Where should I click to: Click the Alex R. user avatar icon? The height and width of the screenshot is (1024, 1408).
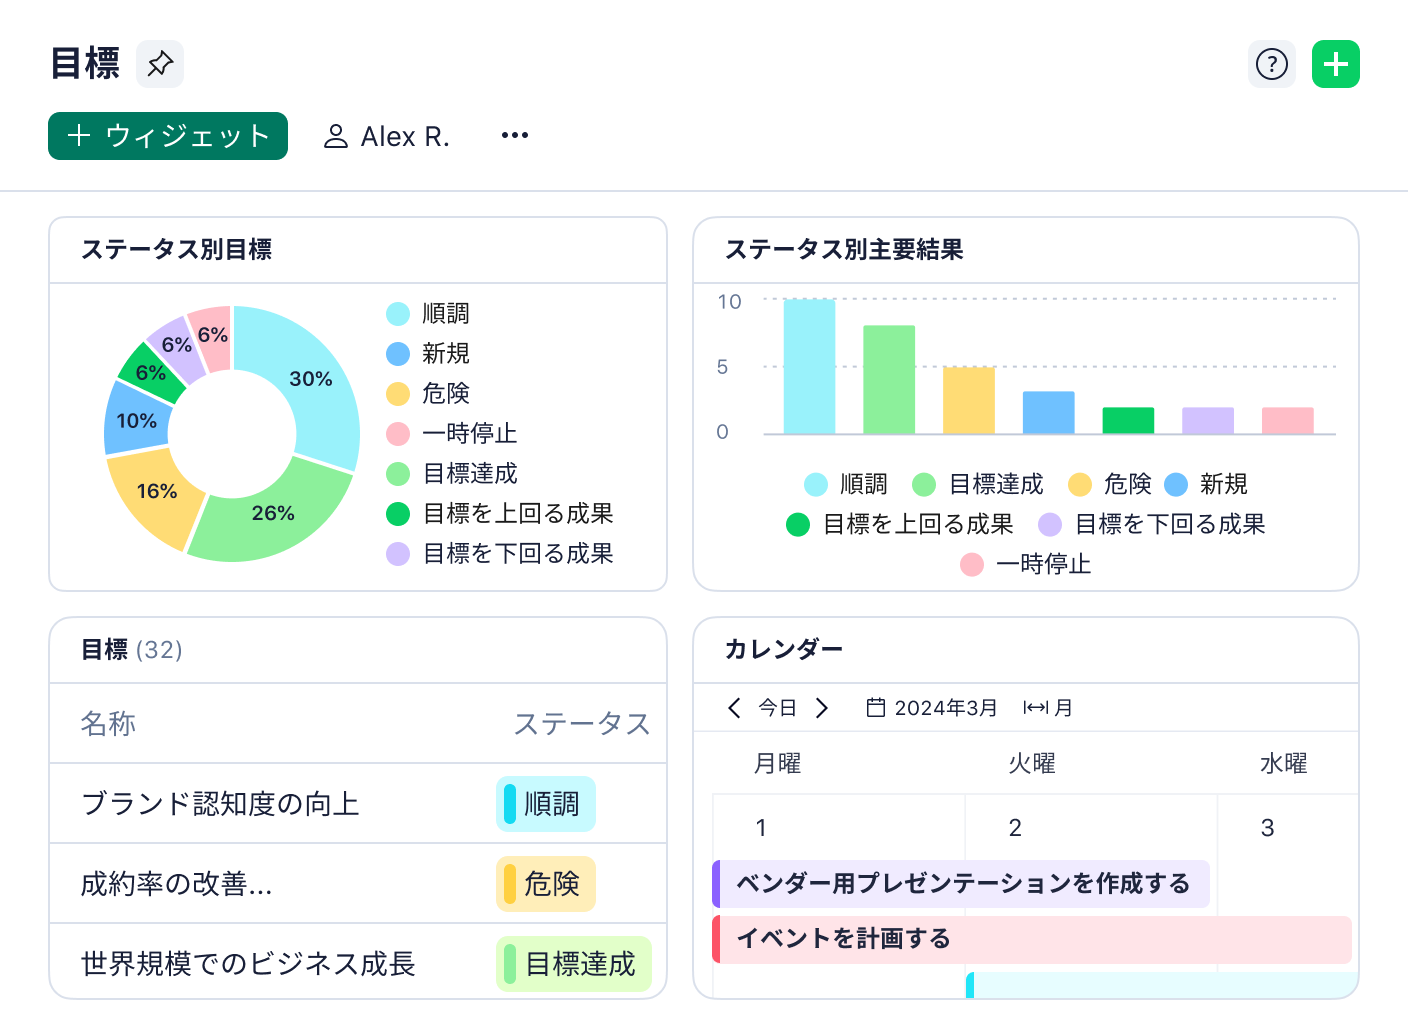[336, 135]
